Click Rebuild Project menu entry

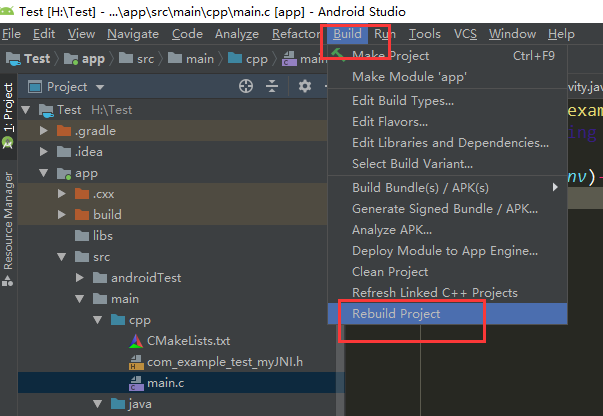[447, 314]
